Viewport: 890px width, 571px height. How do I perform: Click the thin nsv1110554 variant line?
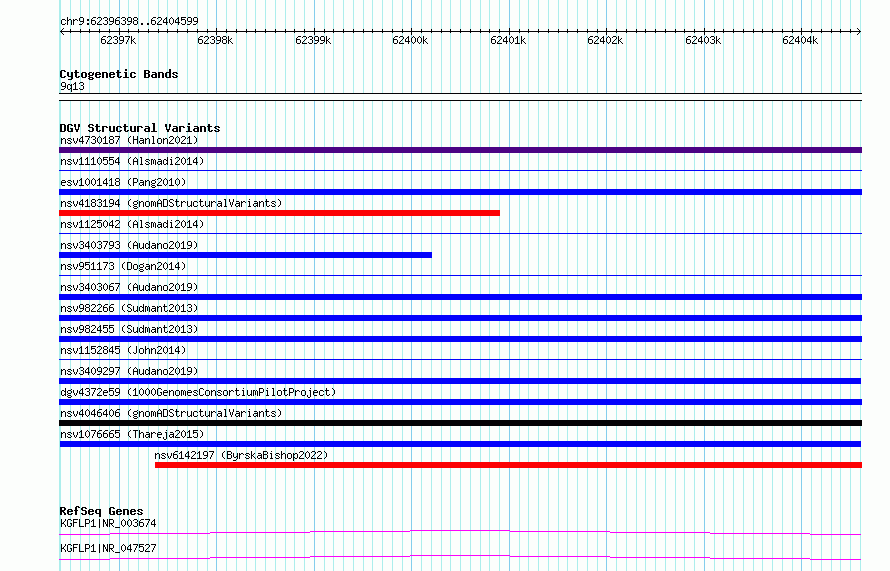click(x=460, y=170)
